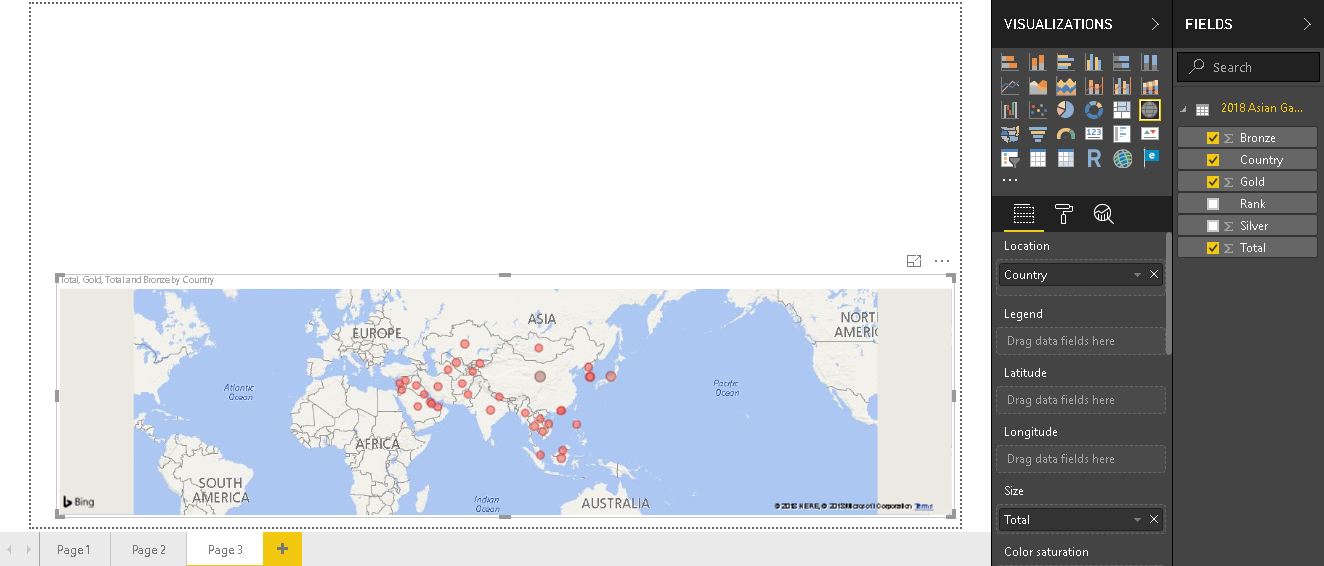Click the Filled map visualization icon
Screen dimensions: 1324x566
(x=1010, y=134)
